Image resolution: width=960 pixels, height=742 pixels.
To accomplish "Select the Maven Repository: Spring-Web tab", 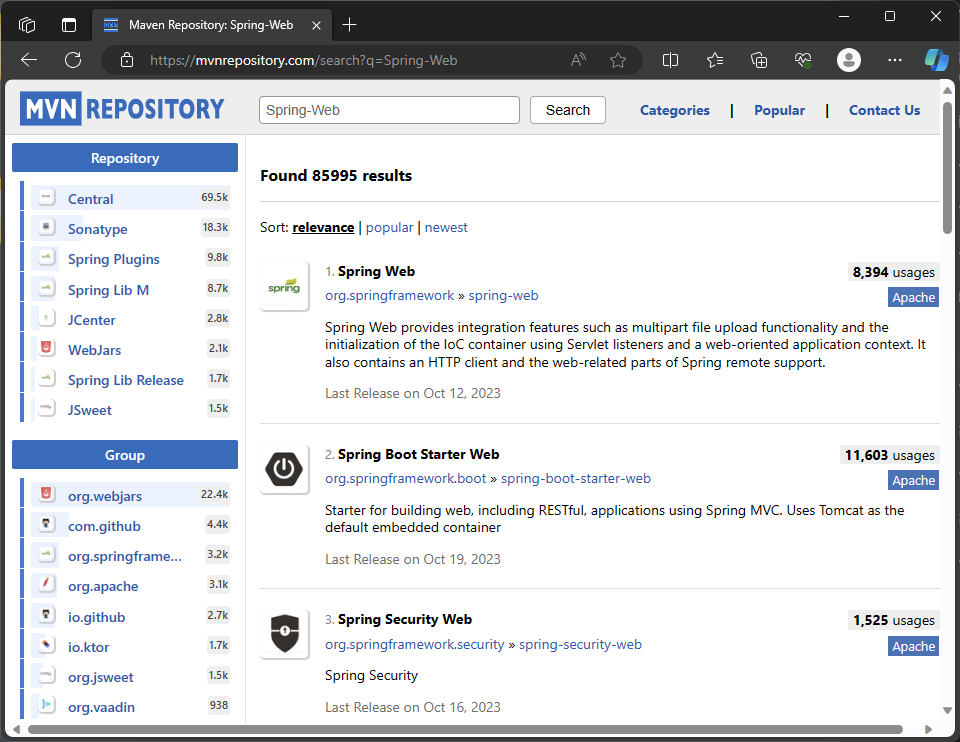I will 211,25.
